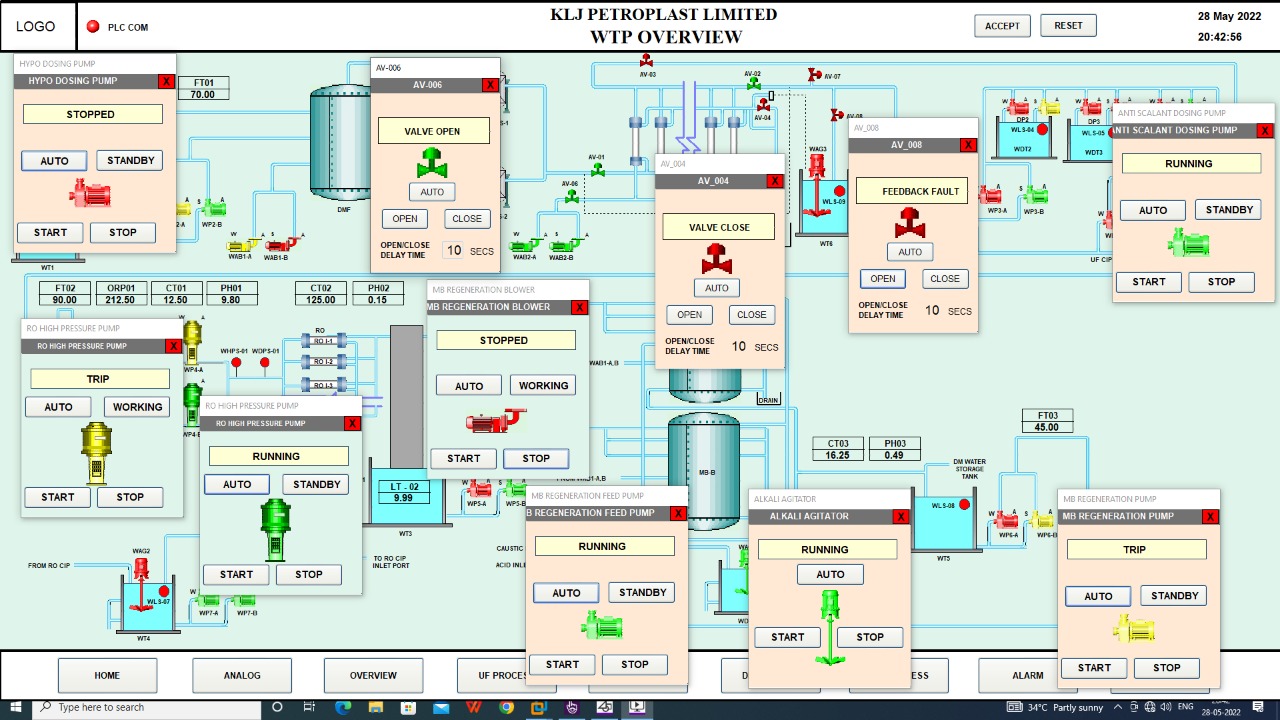The width and height of the screenshot is (1280, 720).
Task: Edit AV_004 open/close delay time value
Action: click(x=739, y=347)
